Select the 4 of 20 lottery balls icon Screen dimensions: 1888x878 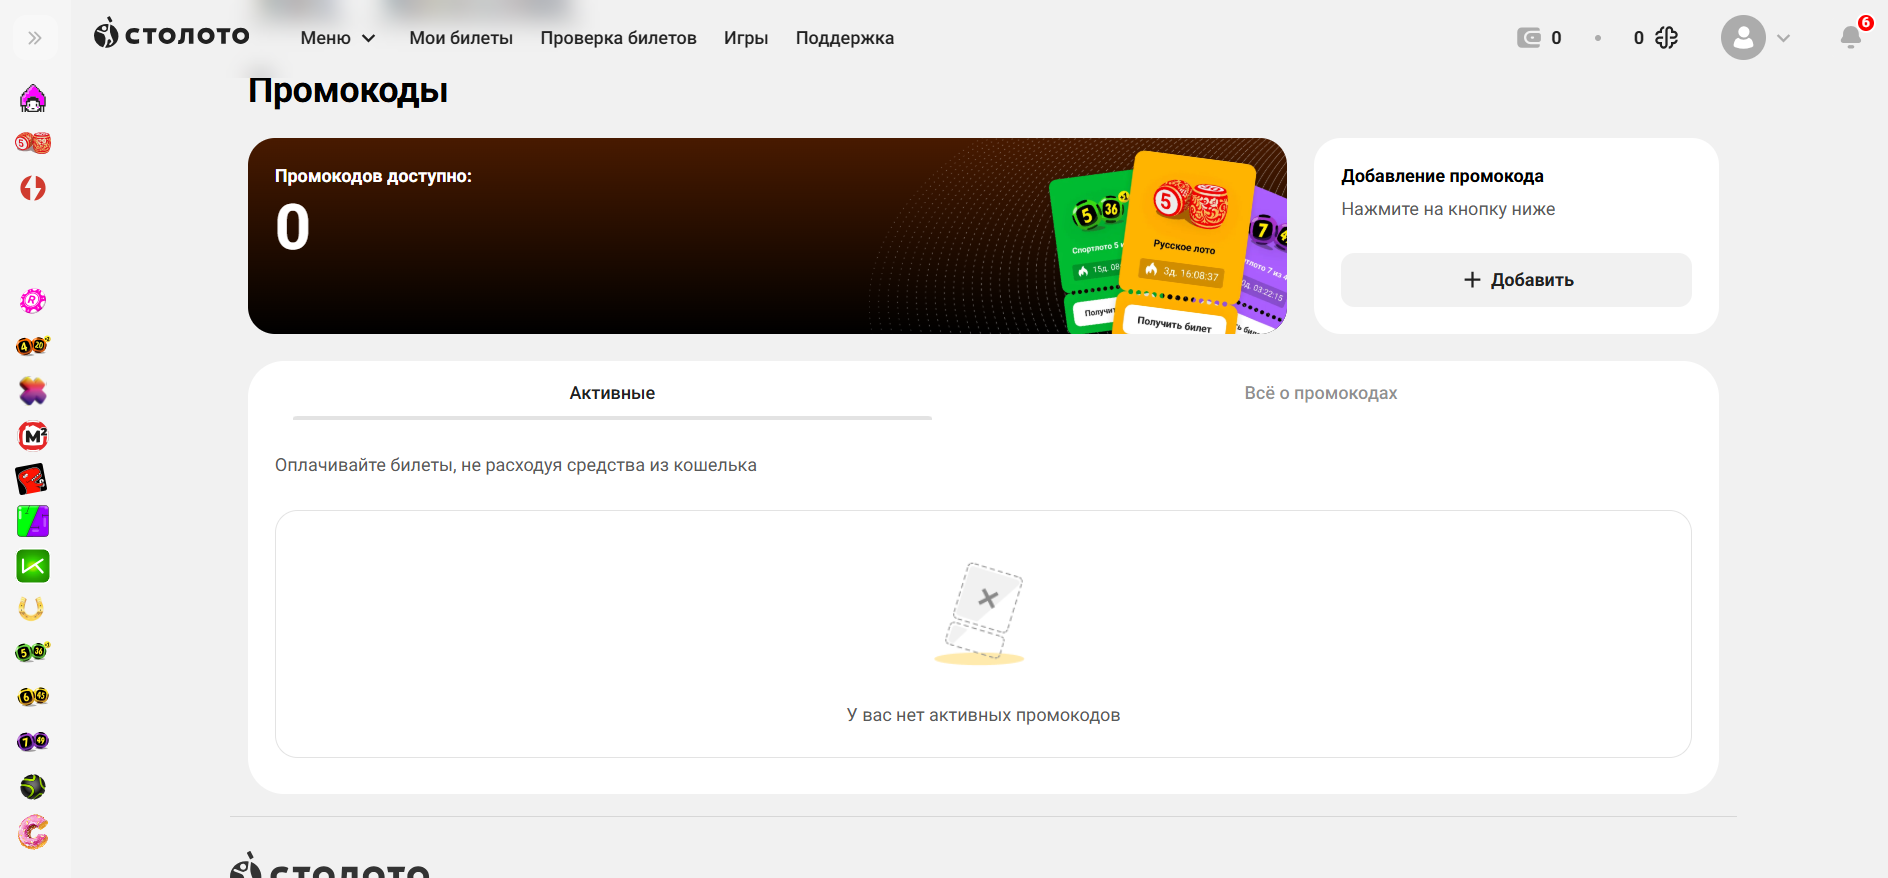point(33,346)
